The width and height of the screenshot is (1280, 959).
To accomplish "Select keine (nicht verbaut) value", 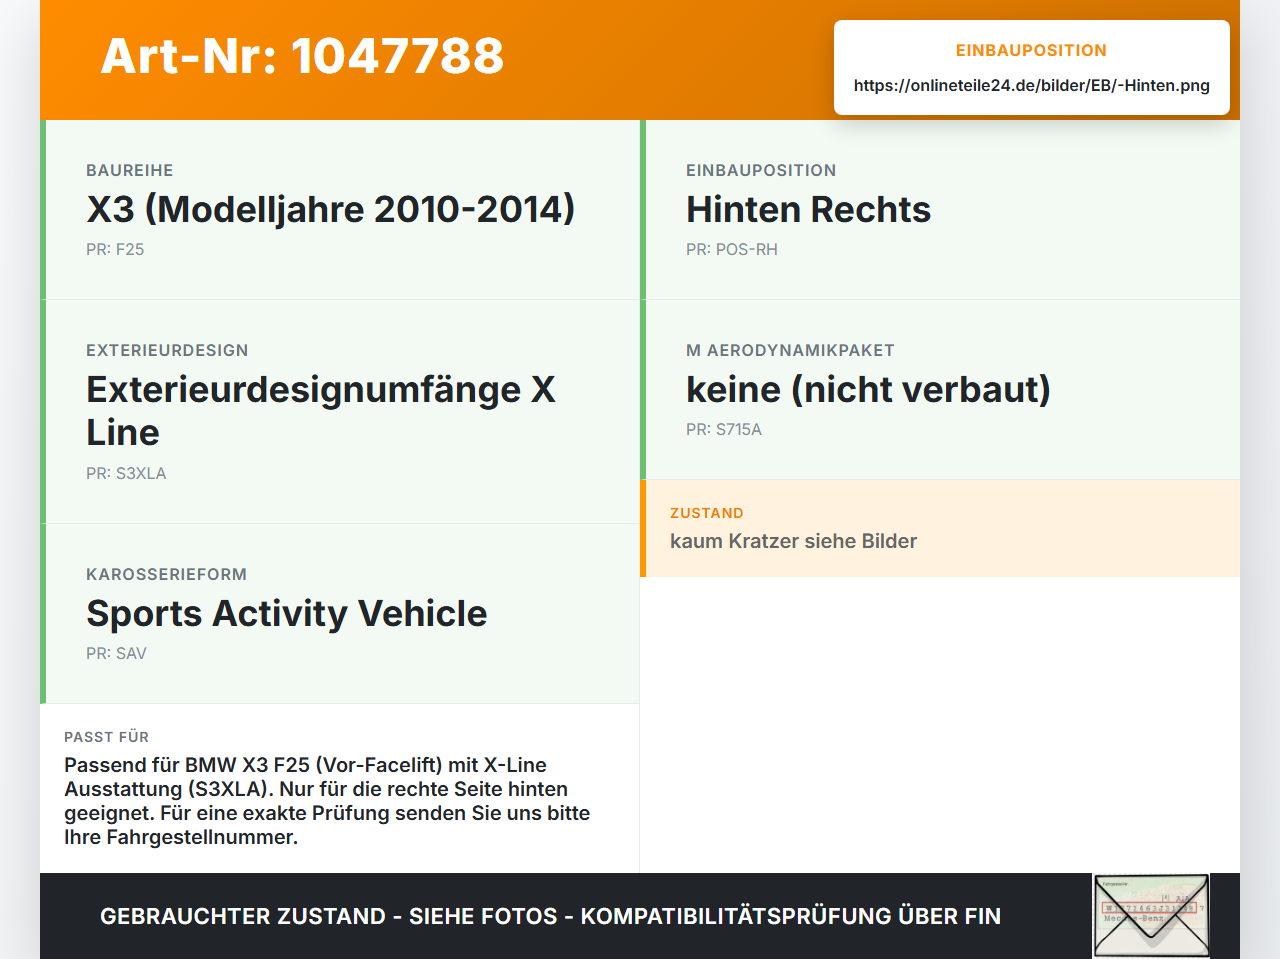I will click(868, 389).
